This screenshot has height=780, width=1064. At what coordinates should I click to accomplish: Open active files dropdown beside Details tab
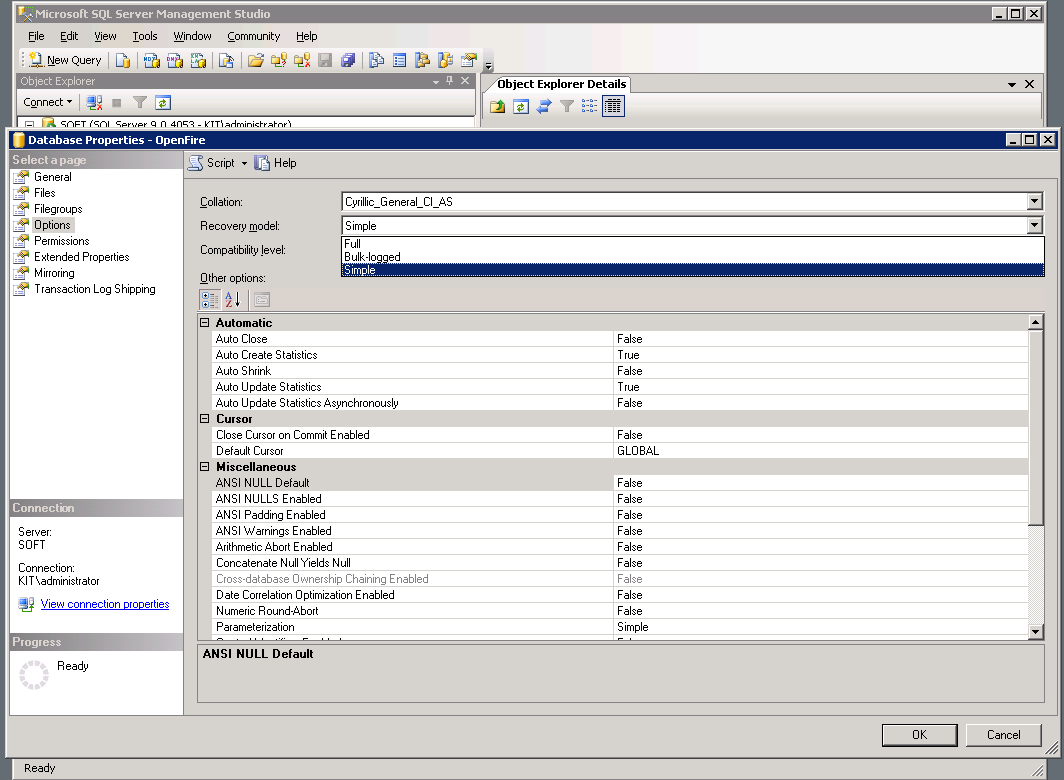pyautogui.click(x=1012, y=84)
